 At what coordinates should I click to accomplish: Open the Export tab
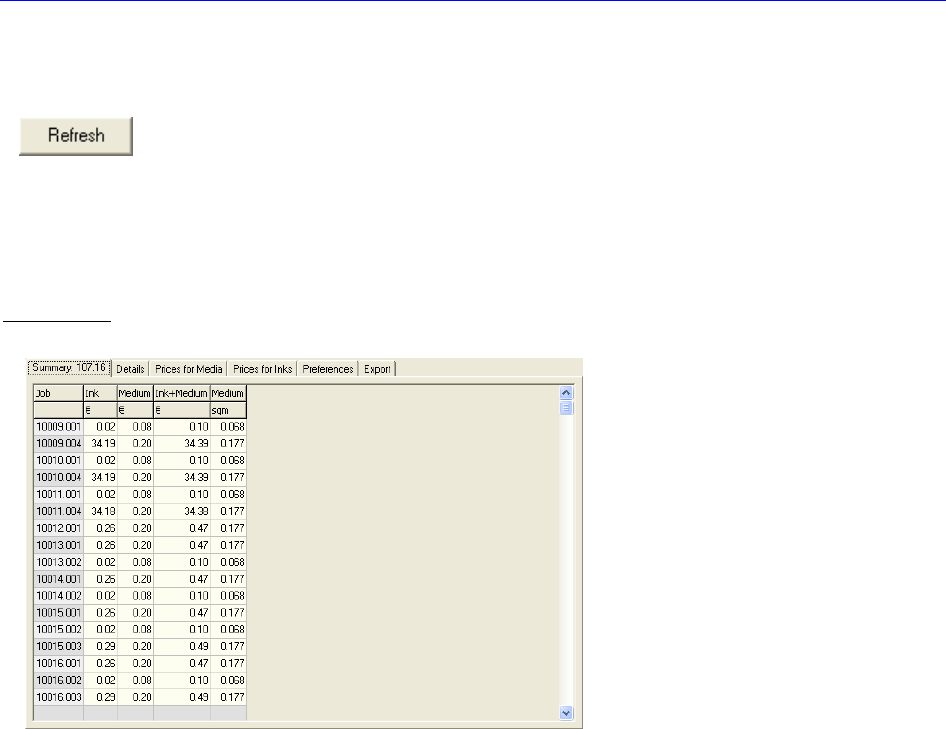tap(377, 369)
